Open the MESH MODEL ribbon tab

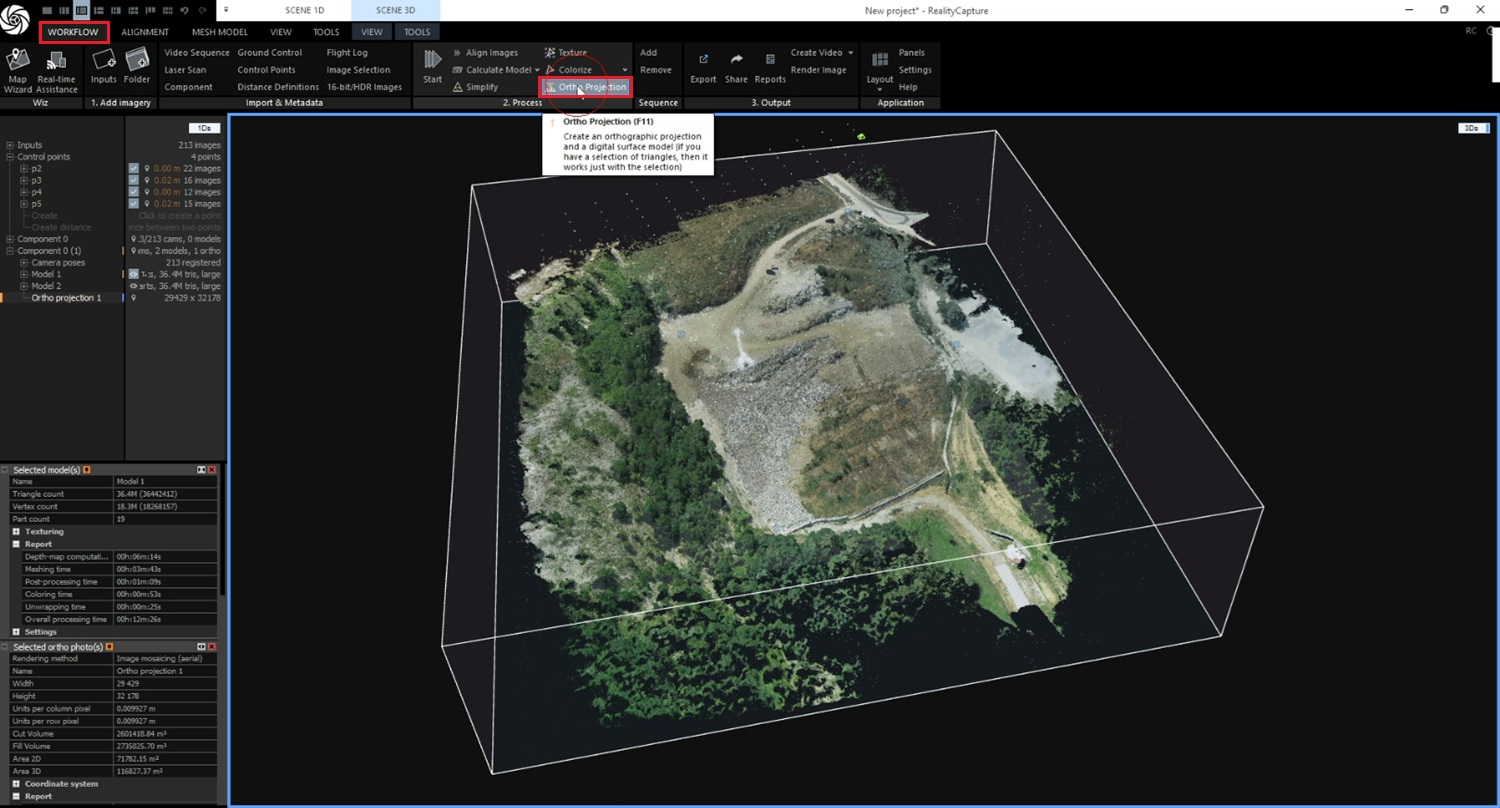coord(219,32)
